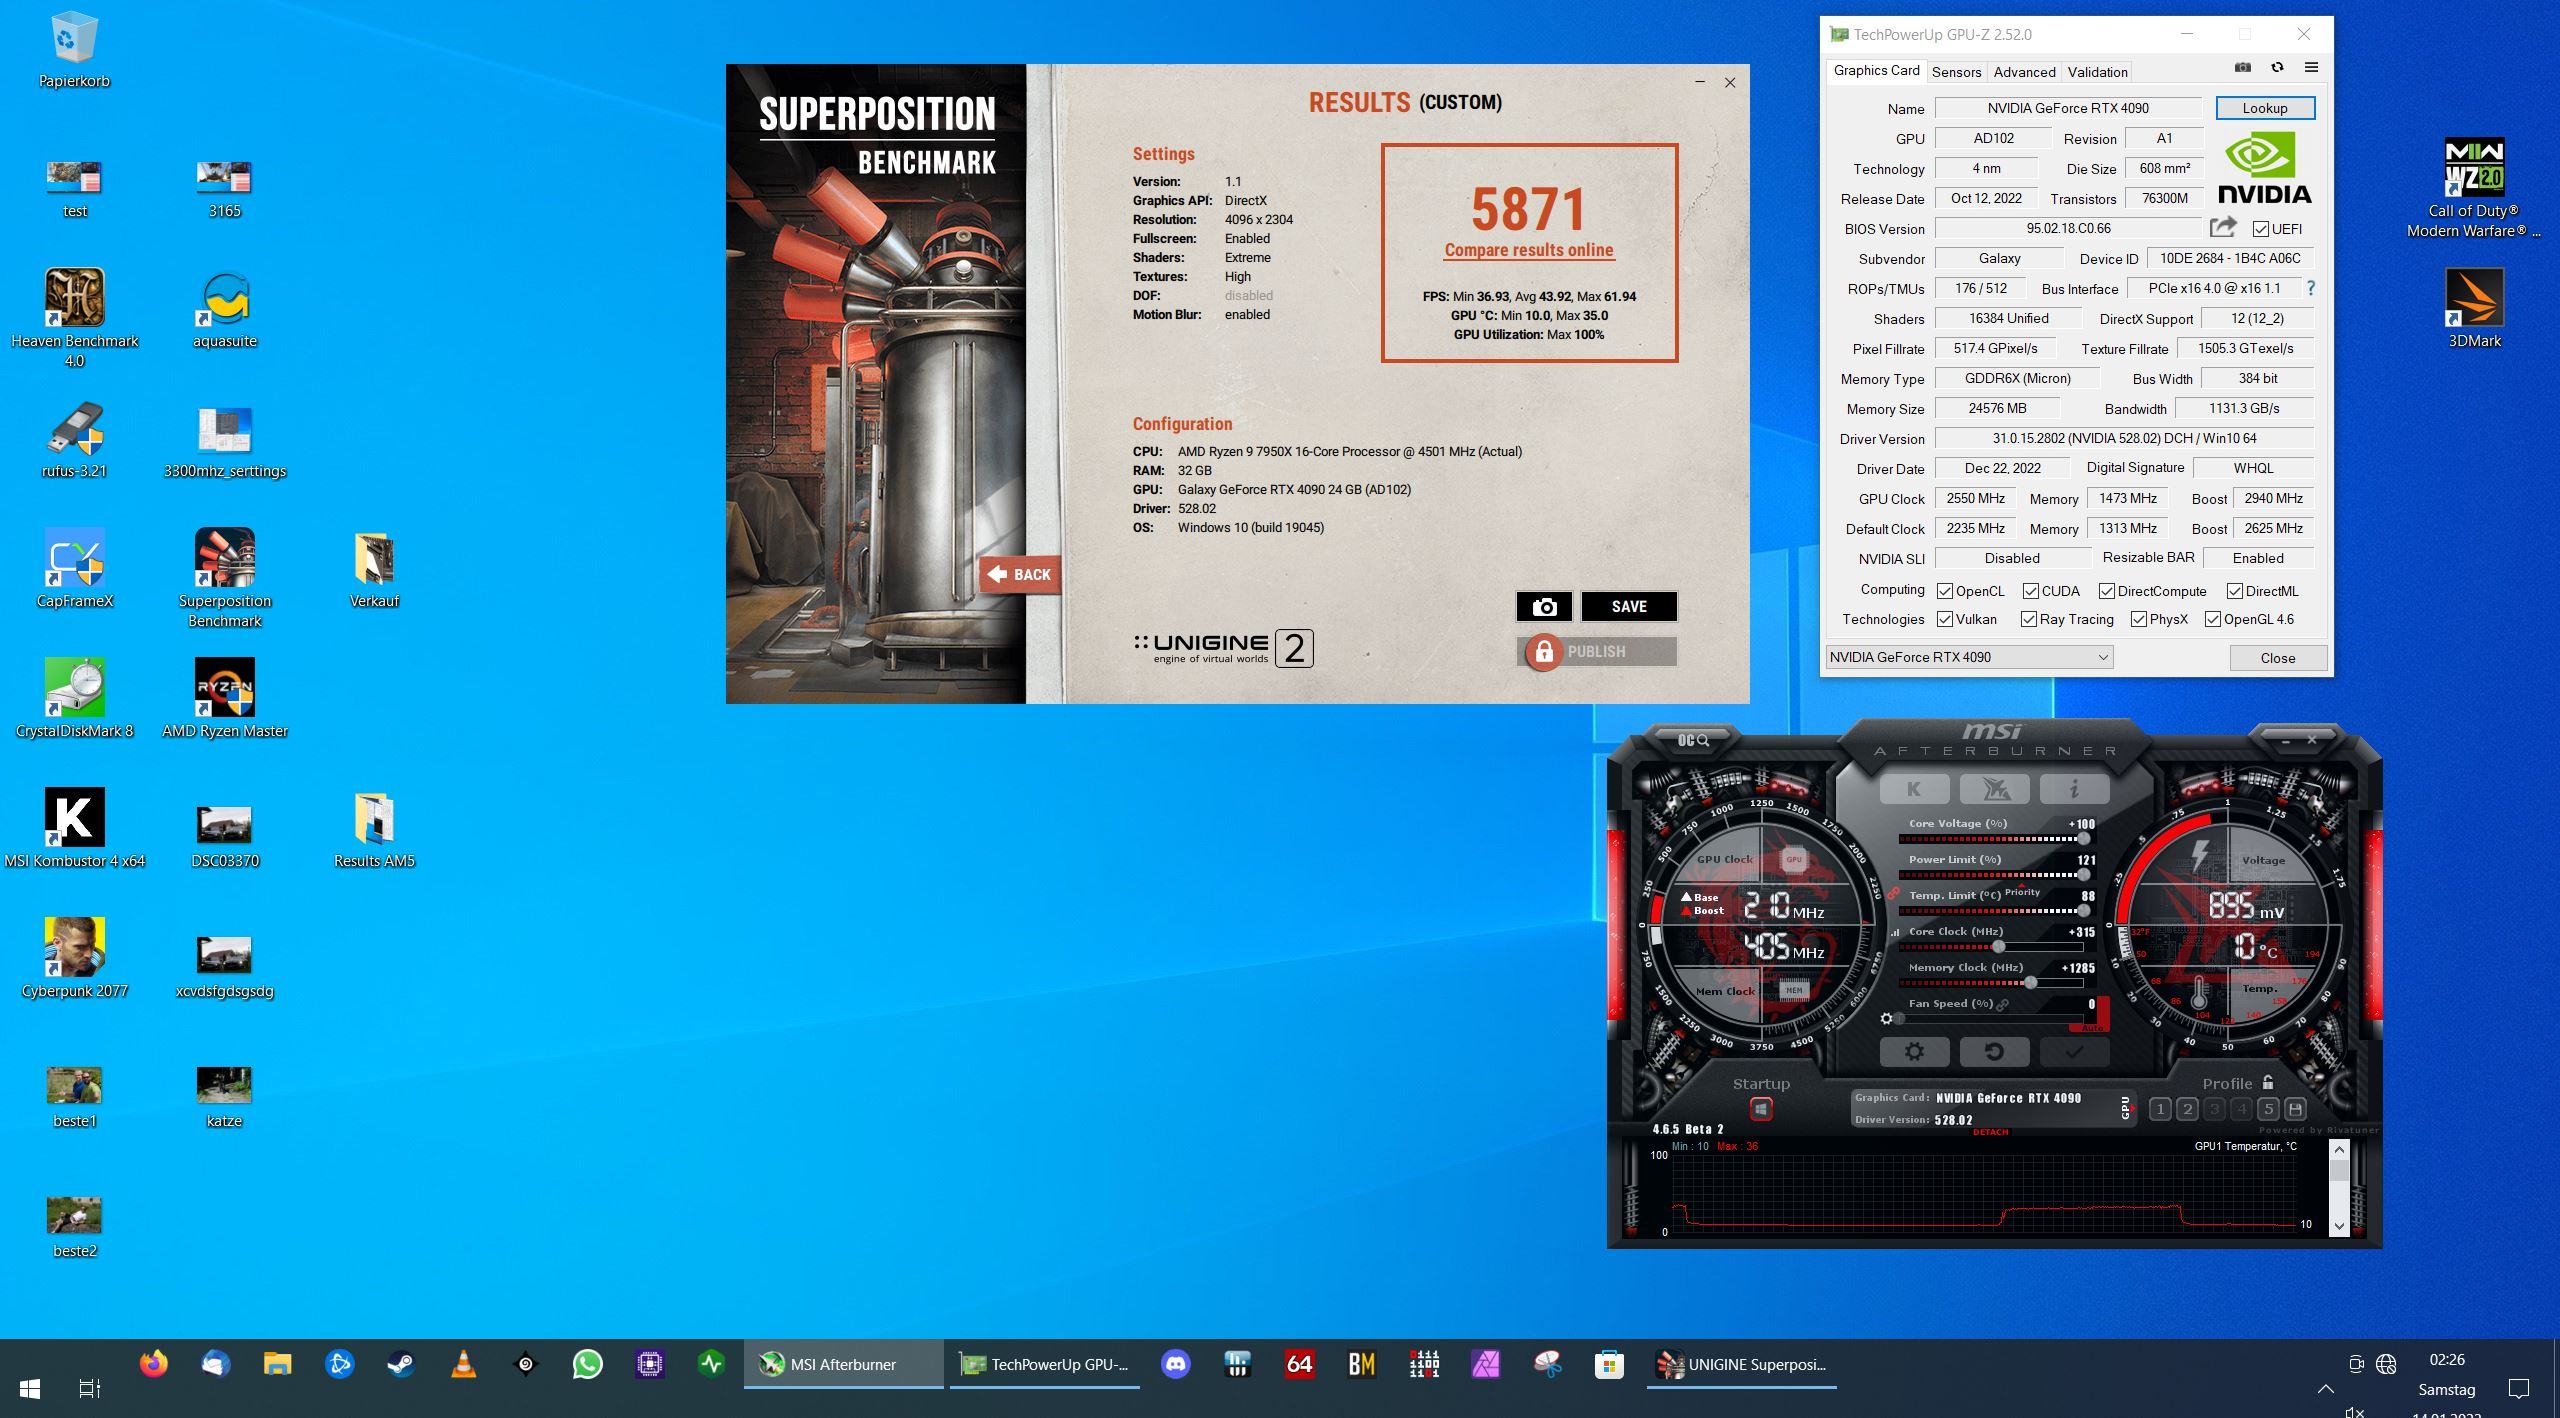Toggle the Ray Tracing checkbox
Screen dimensions: 2560x1418
[x=2029, y=620]
